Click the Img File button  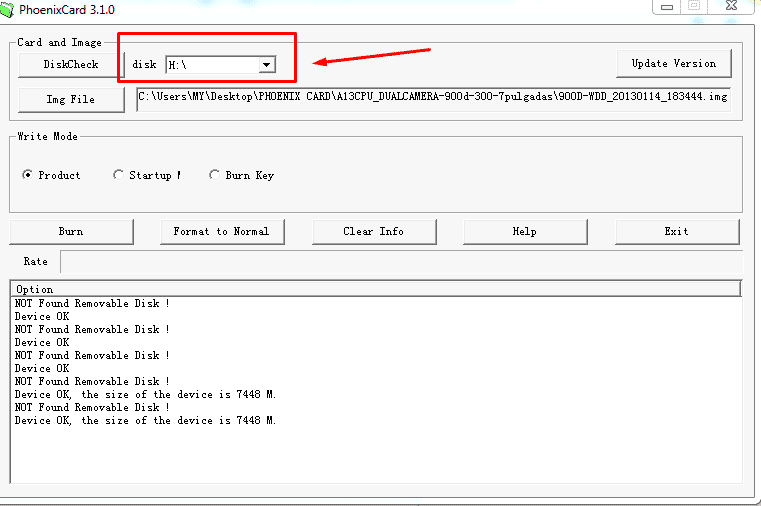(71, 99)
